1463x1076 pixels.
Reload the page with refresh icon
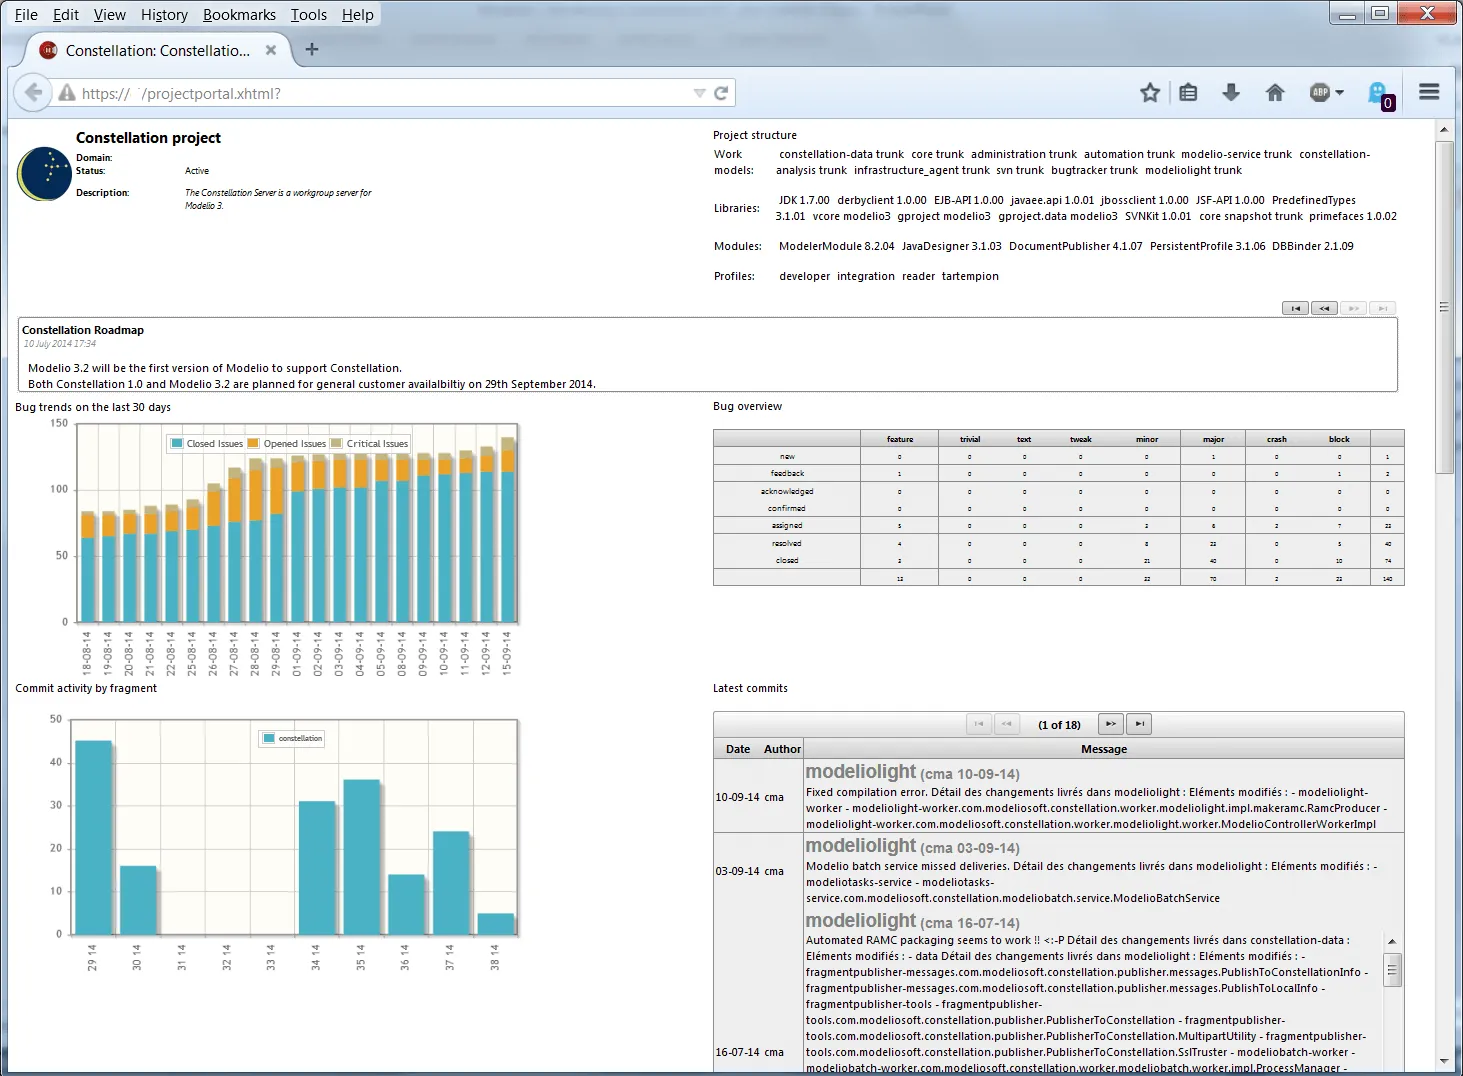tap(721, 93)
